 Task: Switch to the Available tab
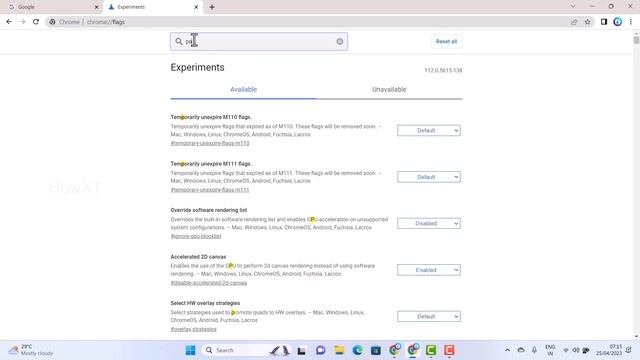243,89
